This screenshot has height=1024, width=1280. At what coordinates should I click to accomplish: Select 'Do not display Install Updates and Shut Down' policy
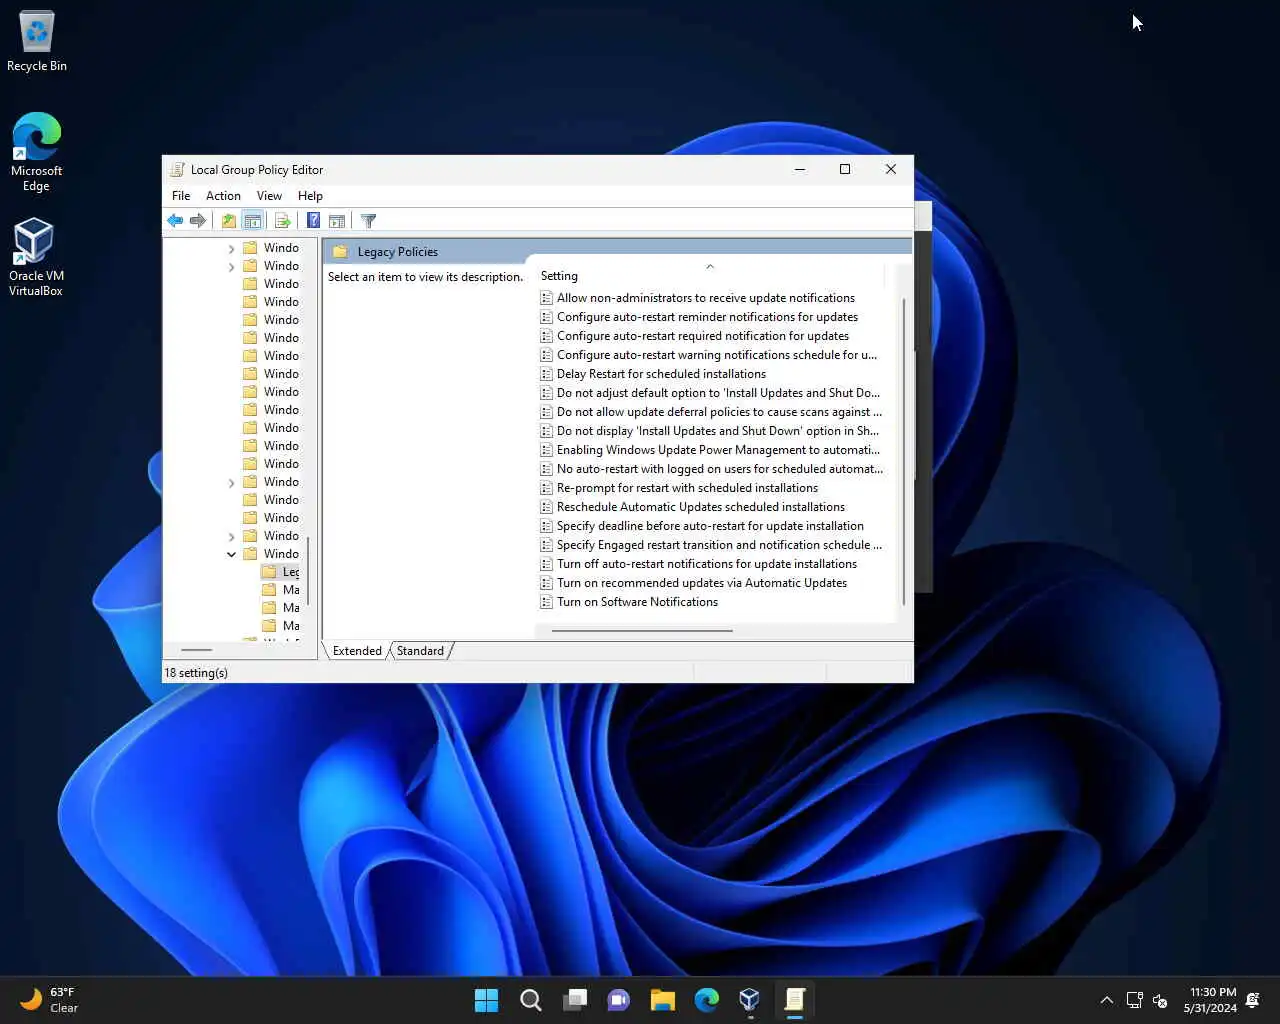(x=709, y=431)
